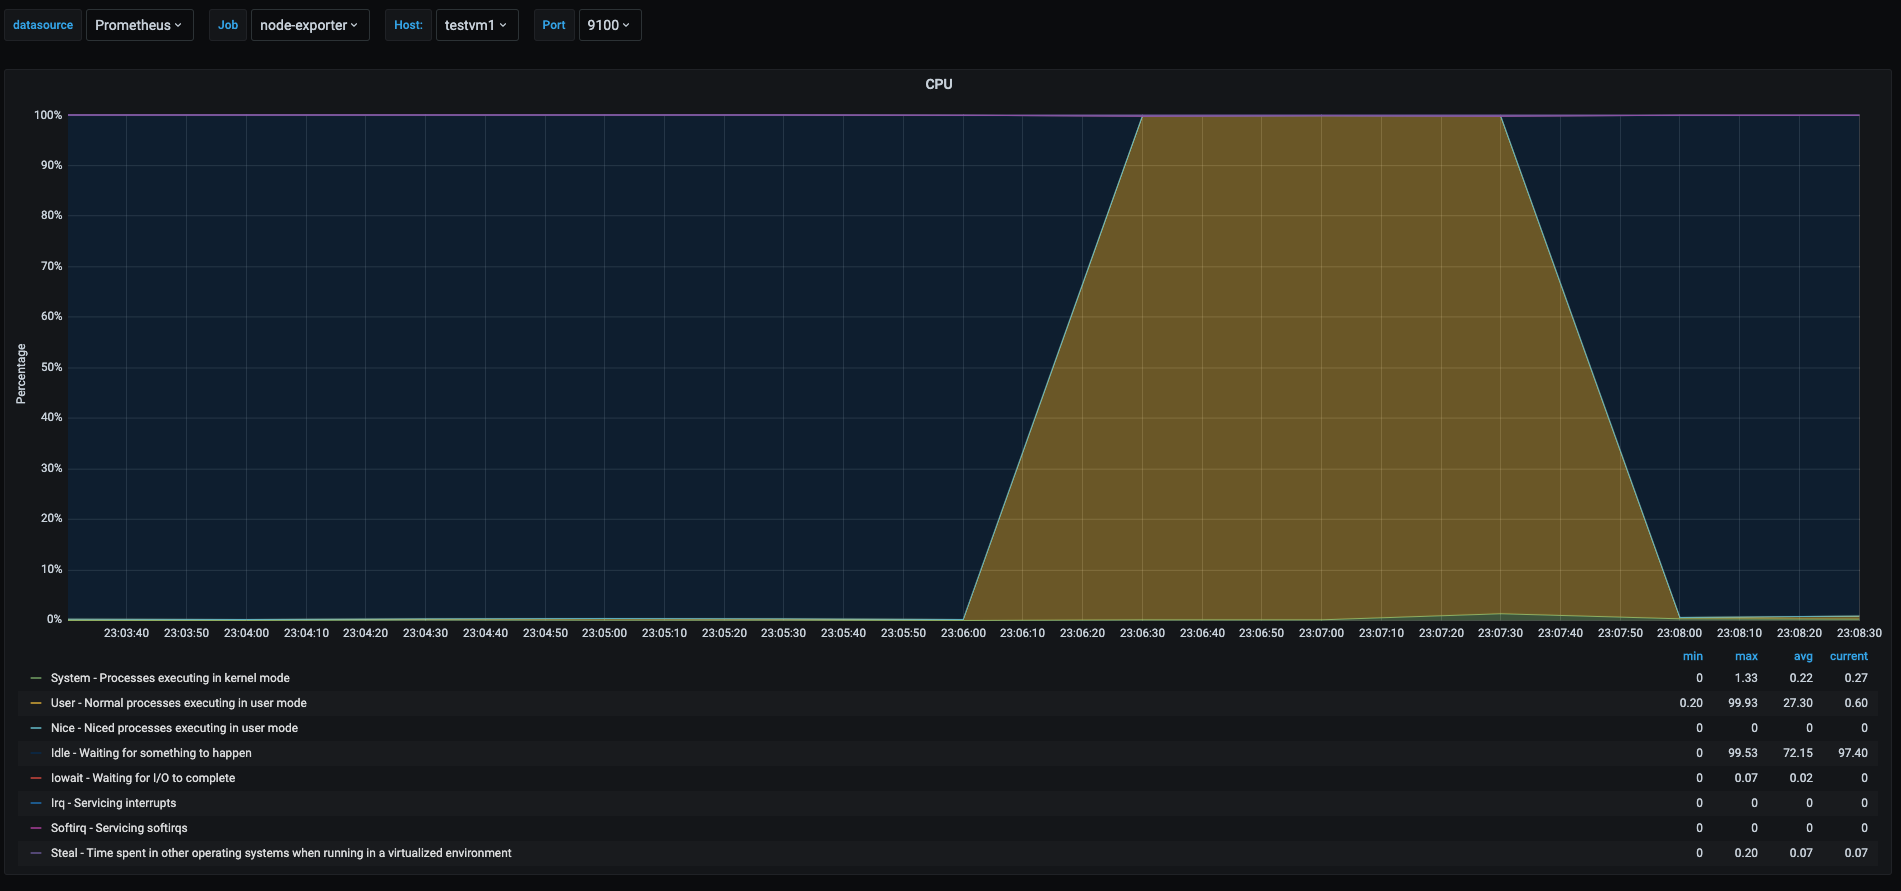Click the User series color line icon
The image size is (1901, 891).
point(36,703)
